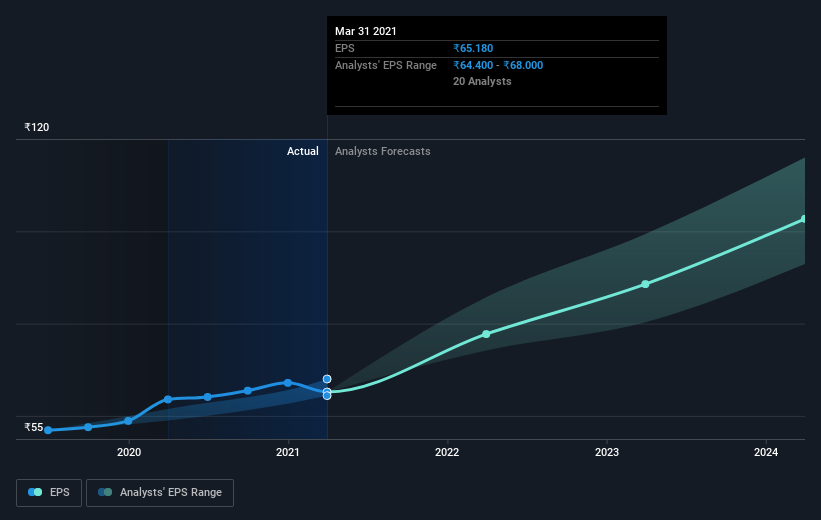The width and height of the screenshot is (821, 520).
Task: Select the 2024 forecast EPS data point
Action: pyautogui.click(x=804, y=219)
